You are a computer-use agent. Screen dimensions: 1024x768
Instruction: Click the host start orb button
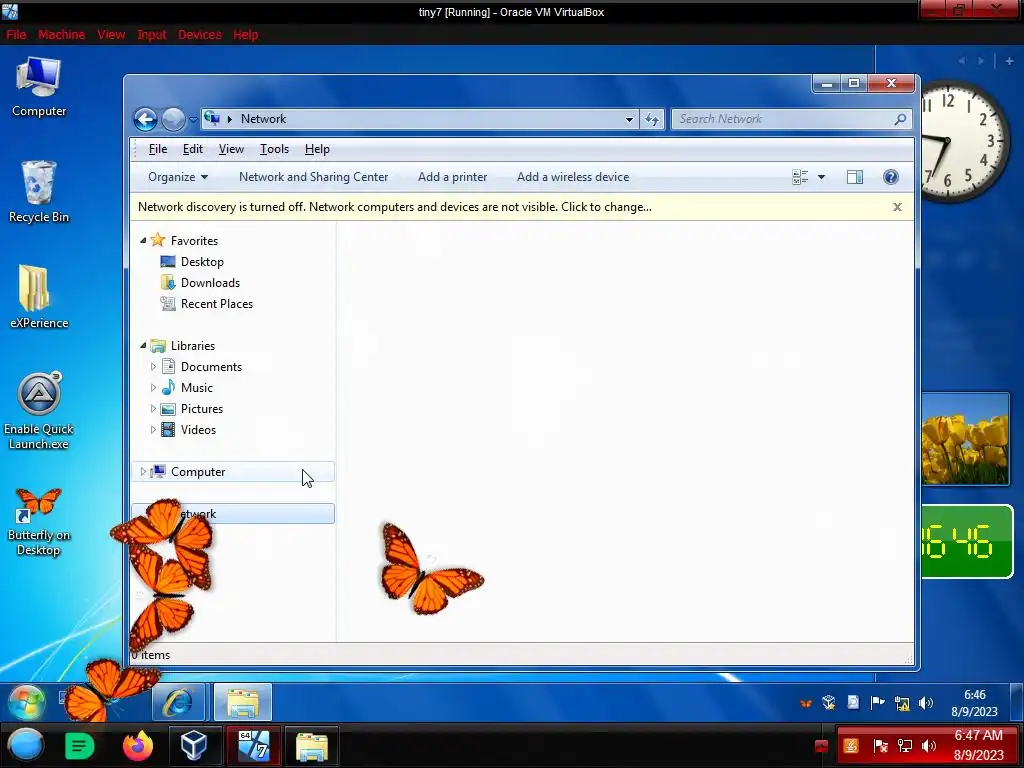click(x=25, y=745)
